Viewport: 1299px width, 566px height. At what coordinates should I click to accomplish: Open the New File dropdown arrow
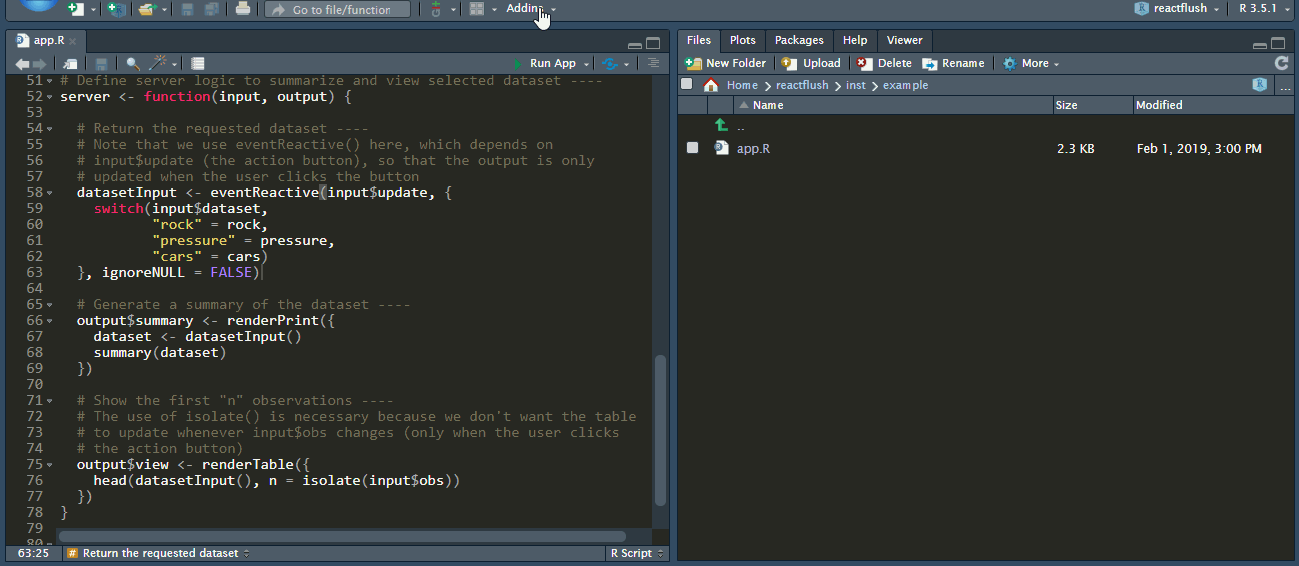[94, 10]
